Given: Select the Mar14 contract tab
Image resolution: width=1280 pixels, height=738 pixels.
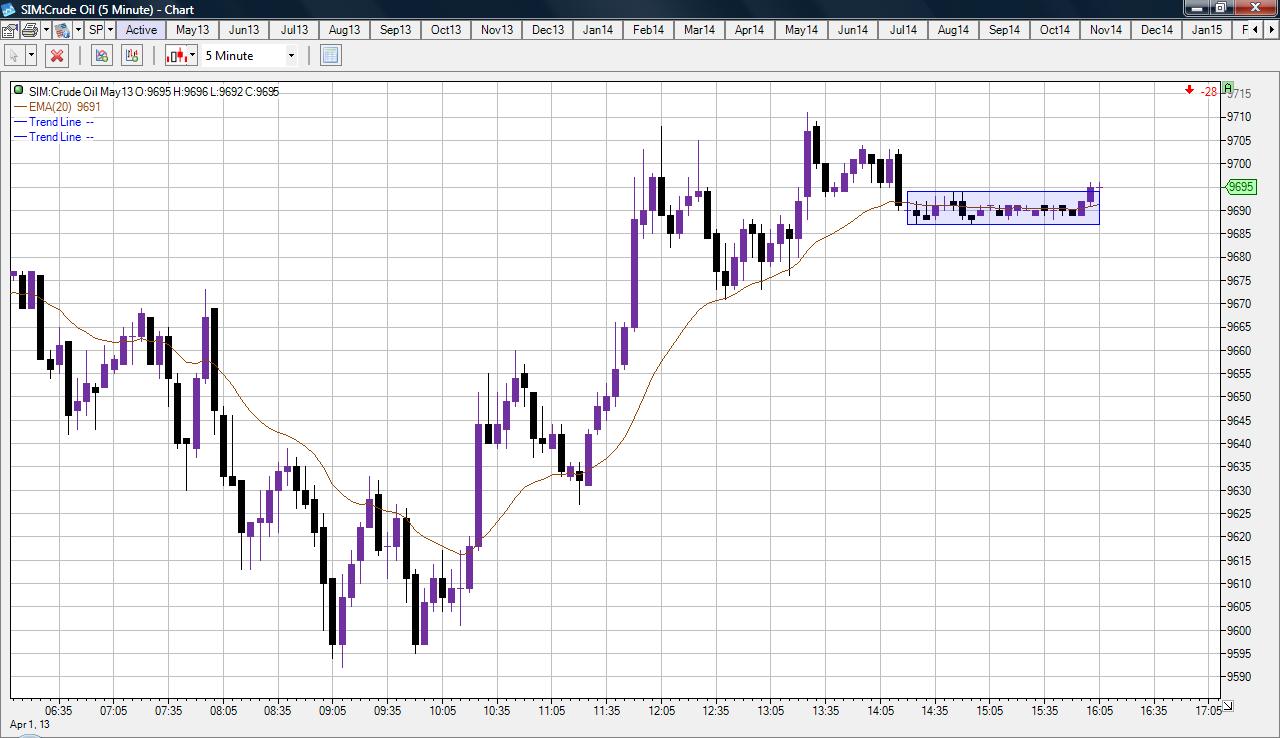Looking at the screenshot, I should [x=700, y=30].
